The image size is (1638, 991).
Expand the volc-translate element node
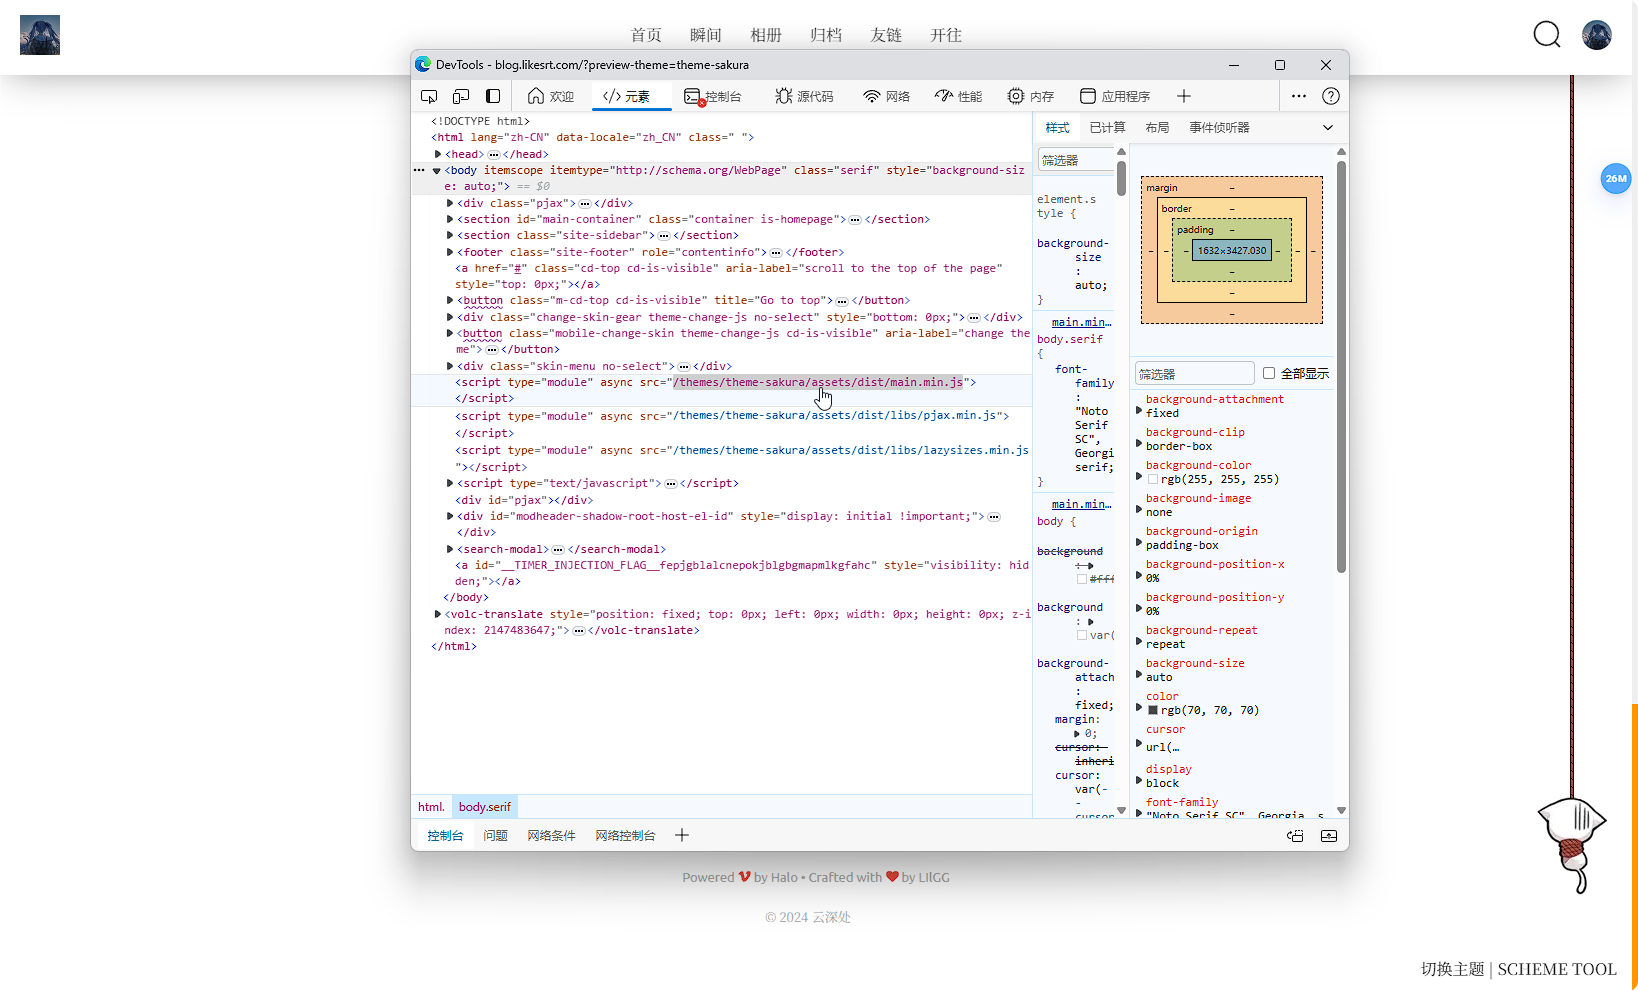click(x=438, y=614)
